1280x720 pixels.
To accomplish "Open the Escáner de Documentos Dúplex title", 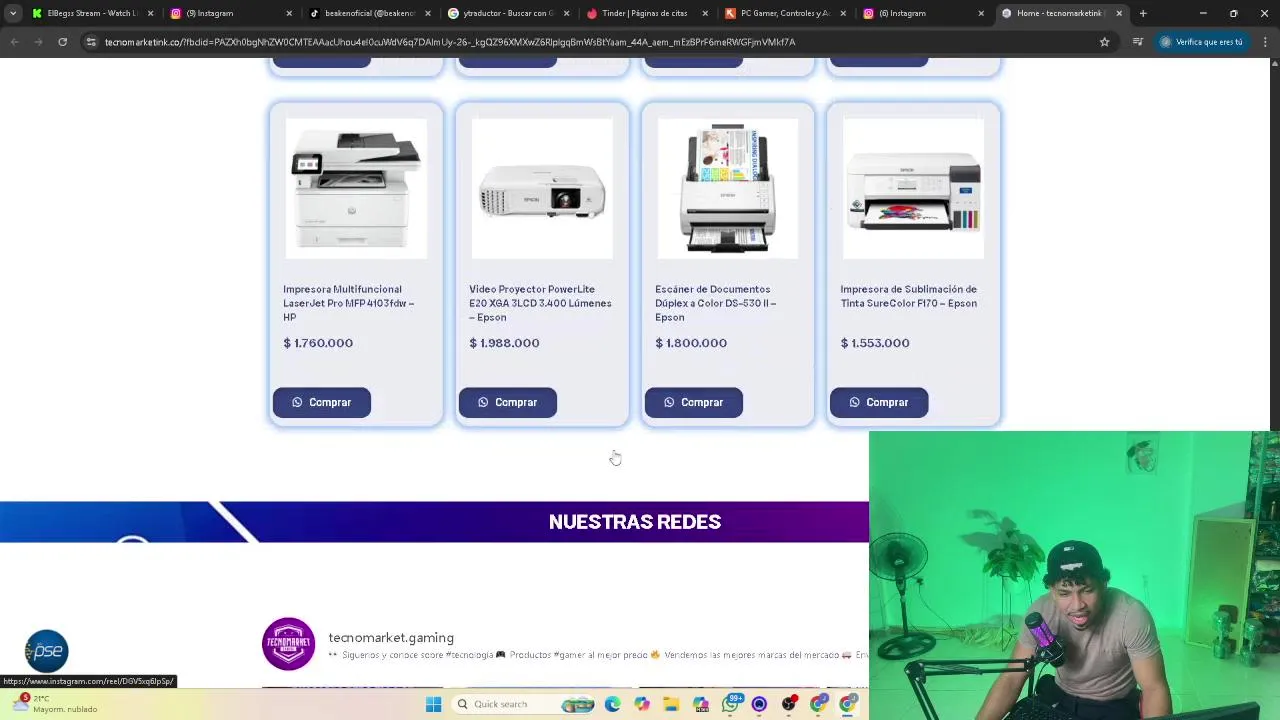I will [x=716, y=303].
